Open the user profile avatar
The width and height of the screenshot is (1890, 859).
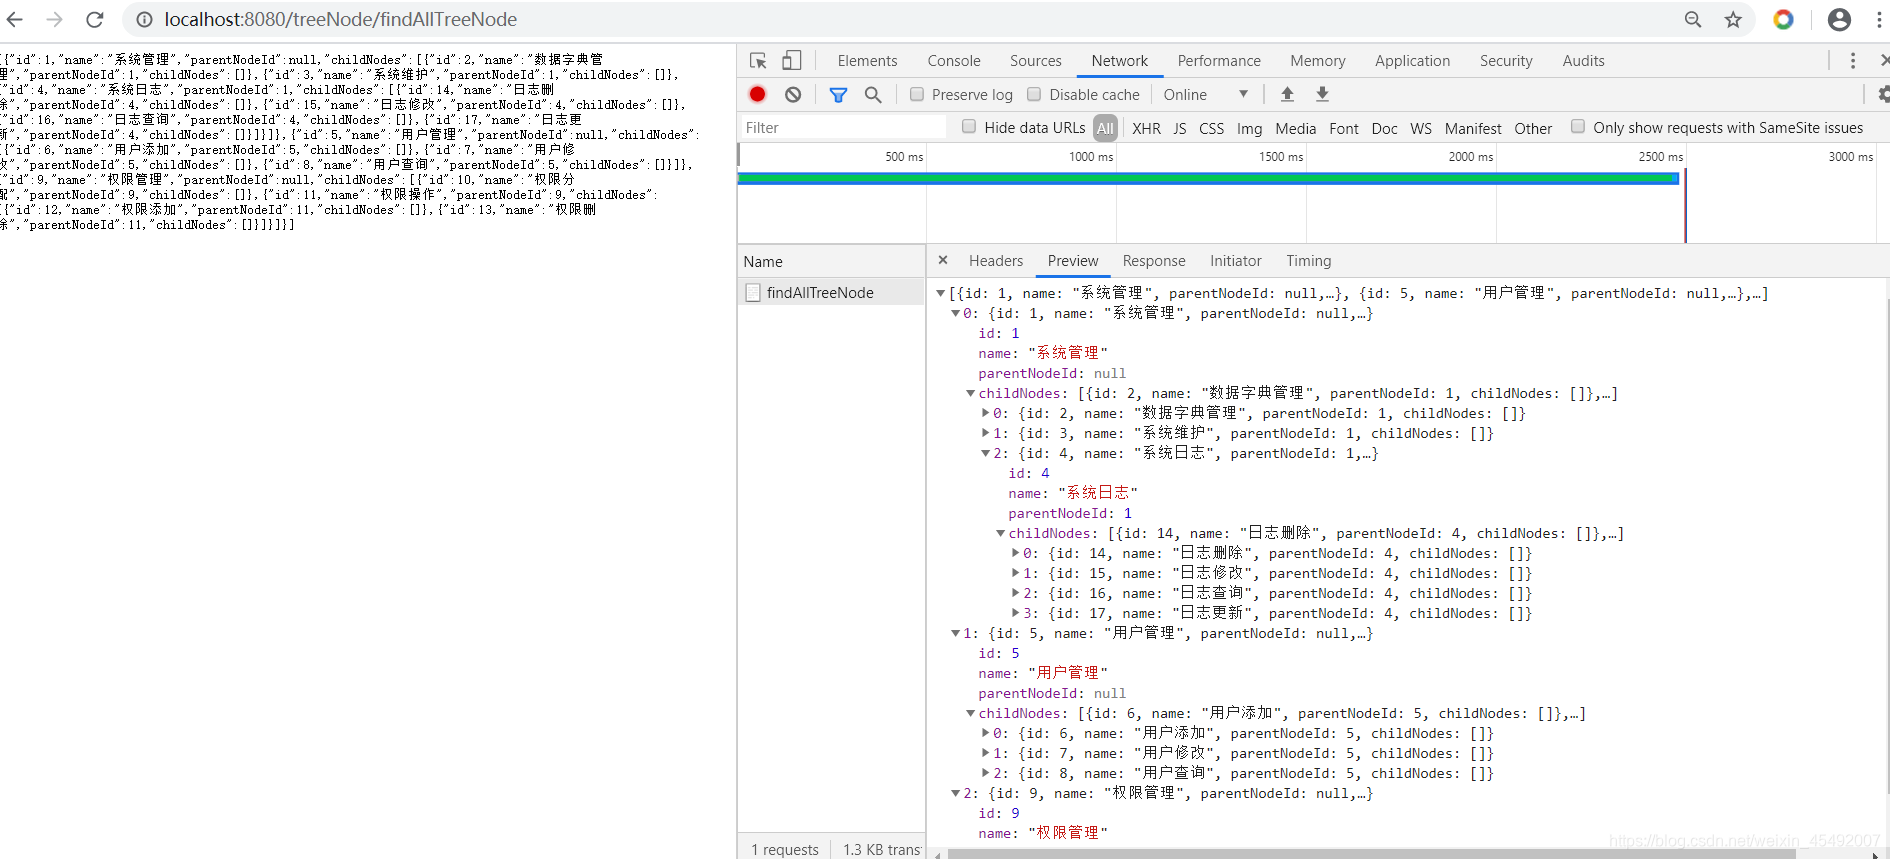pos(1839,19)
